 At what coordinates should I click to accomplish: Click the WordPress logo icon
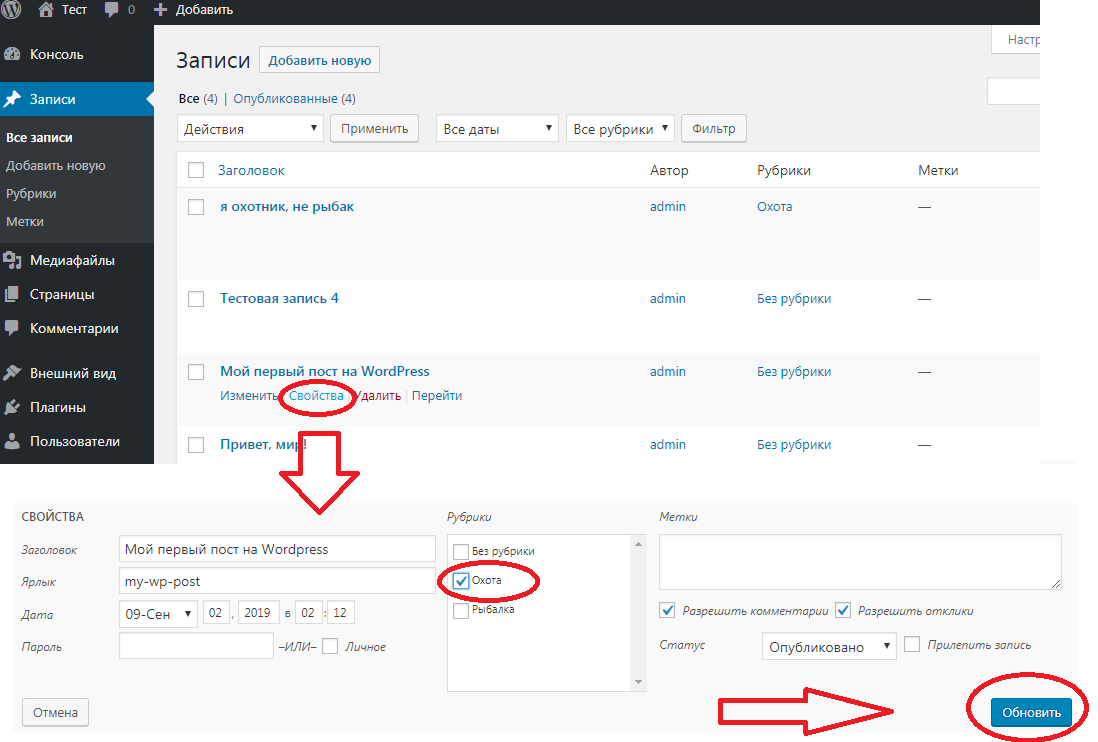pos(12,10)
